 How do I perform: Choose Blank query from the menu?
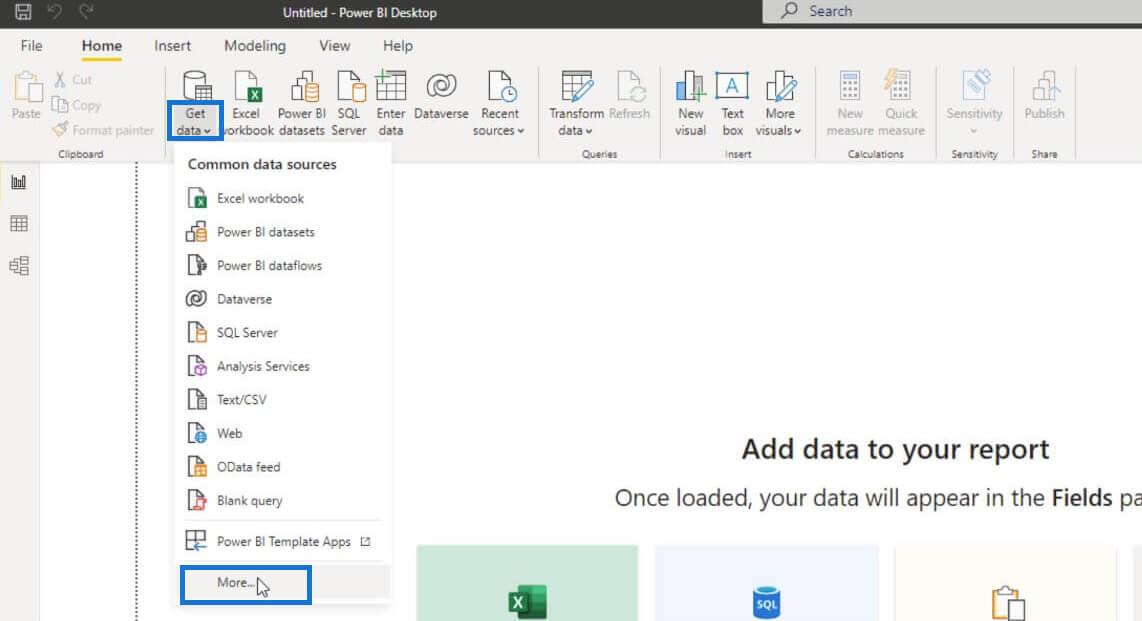[x=283, y=500]
